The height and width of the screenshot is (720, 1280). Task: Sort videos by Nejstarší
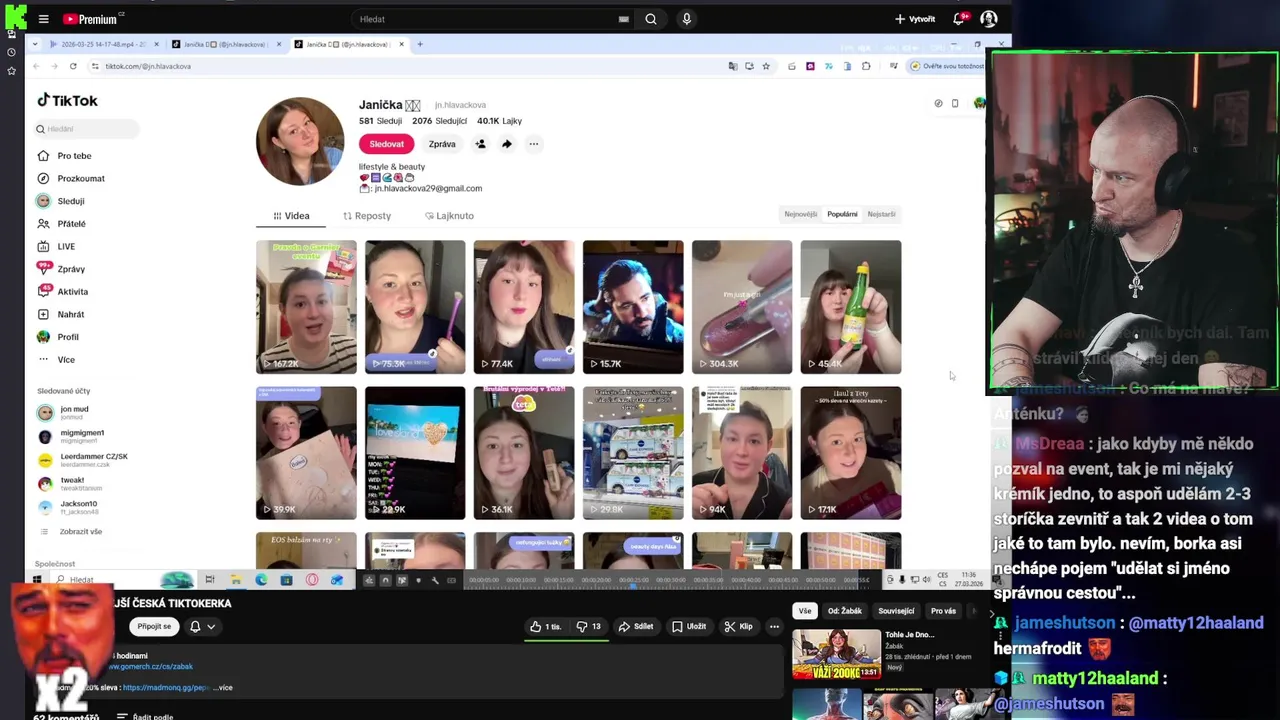(x=881, y=214)
